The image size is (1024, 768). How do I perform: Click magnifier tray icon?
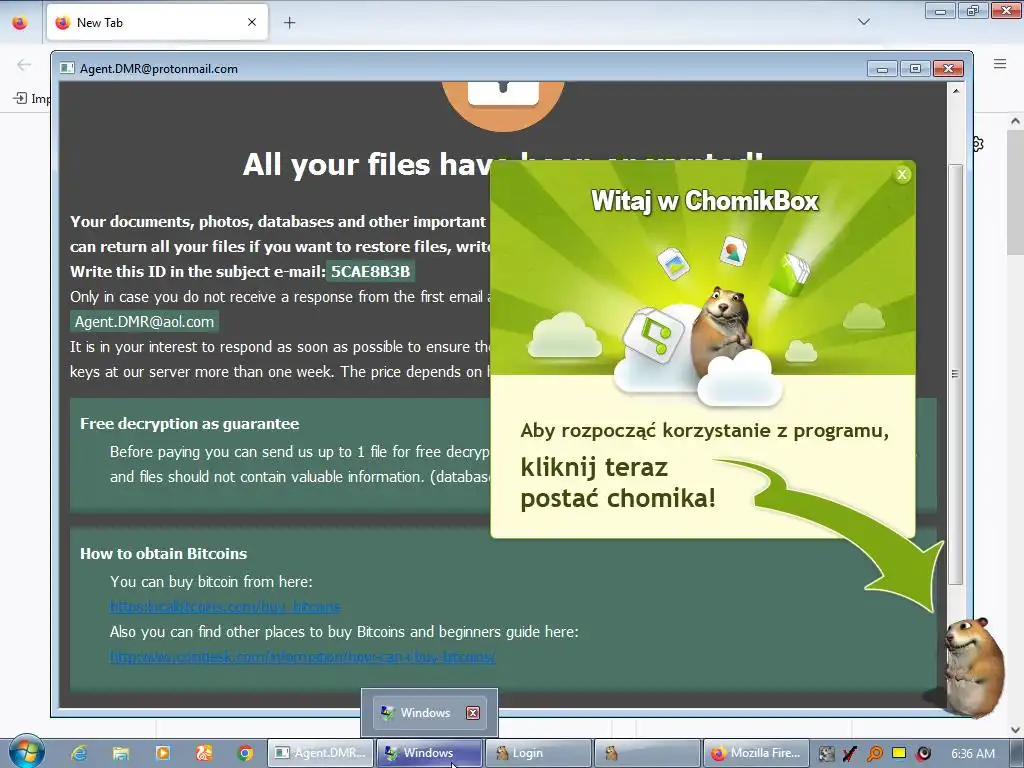[874, 754]
